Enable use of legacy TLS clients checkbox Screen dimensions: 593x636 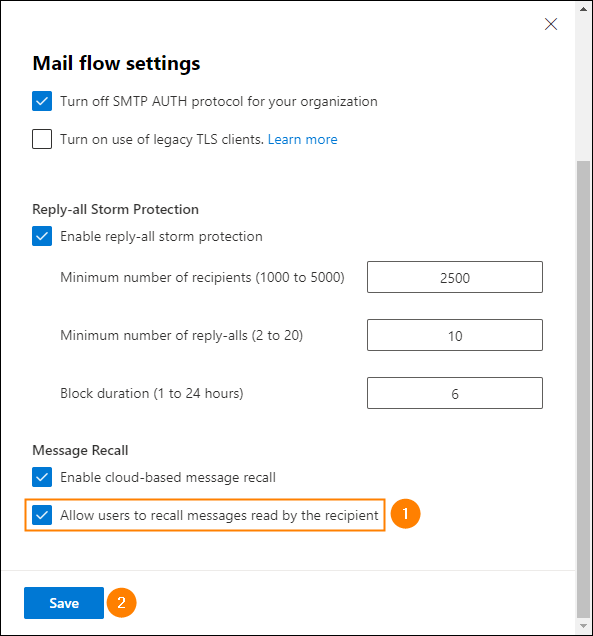42,139
